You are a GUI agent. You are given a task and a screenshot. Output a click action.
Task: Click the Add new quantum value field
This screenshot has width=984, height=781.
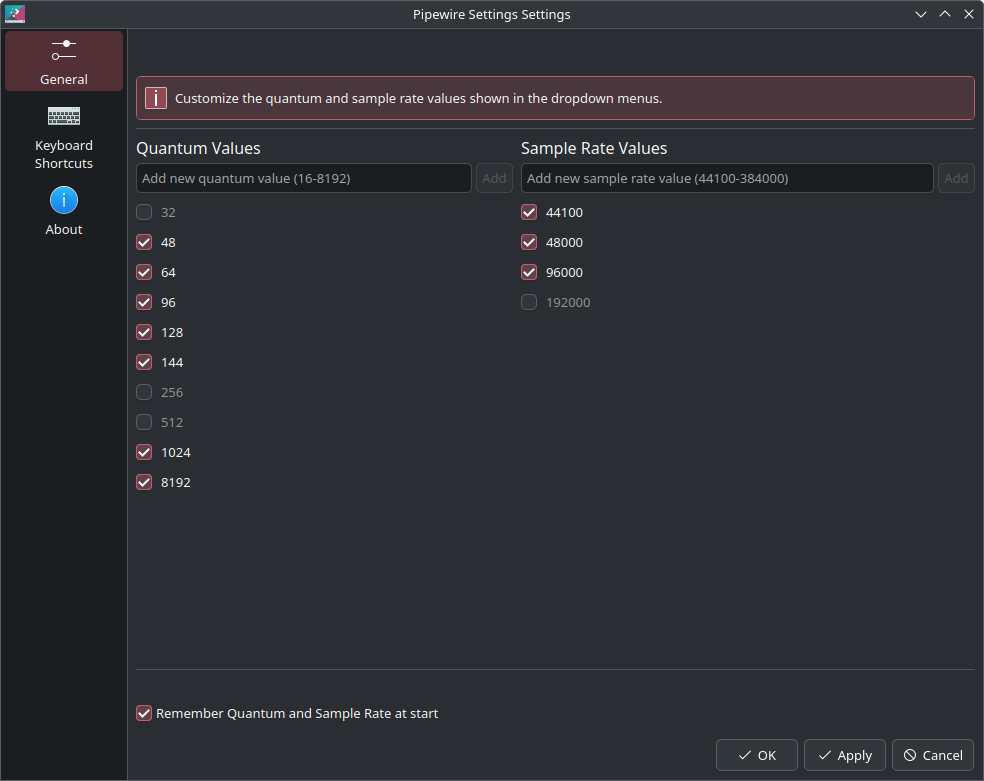(304, 178)
